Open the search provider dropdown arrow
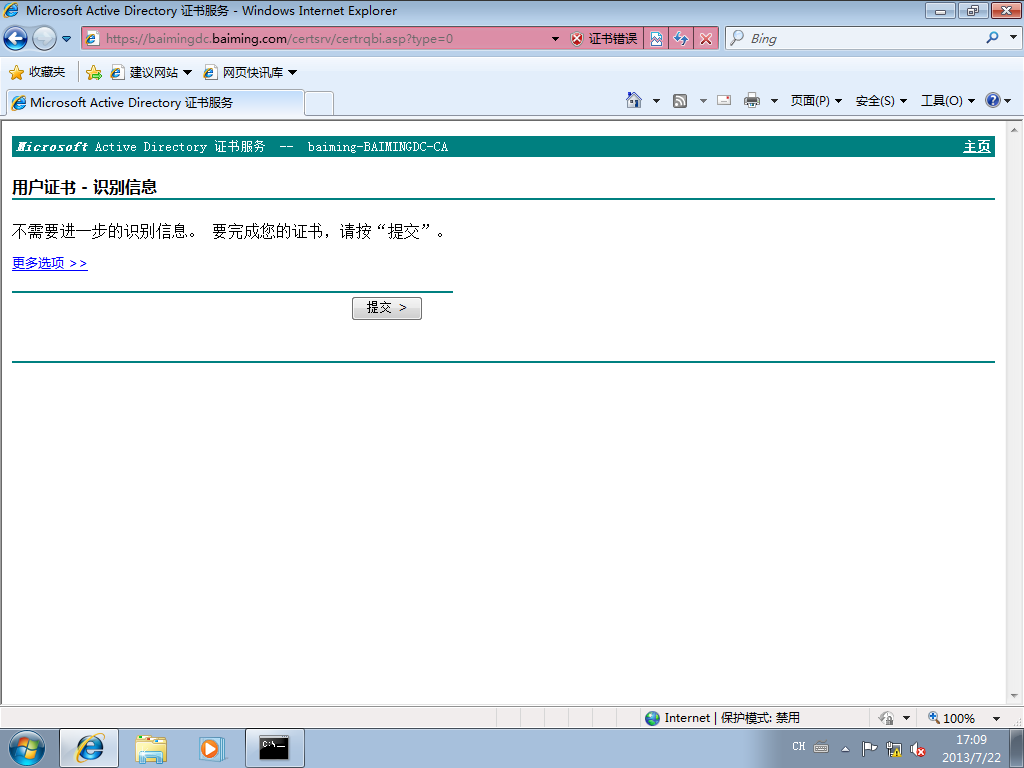This screenshot has width=1024, height=768. click(1013, 38)
